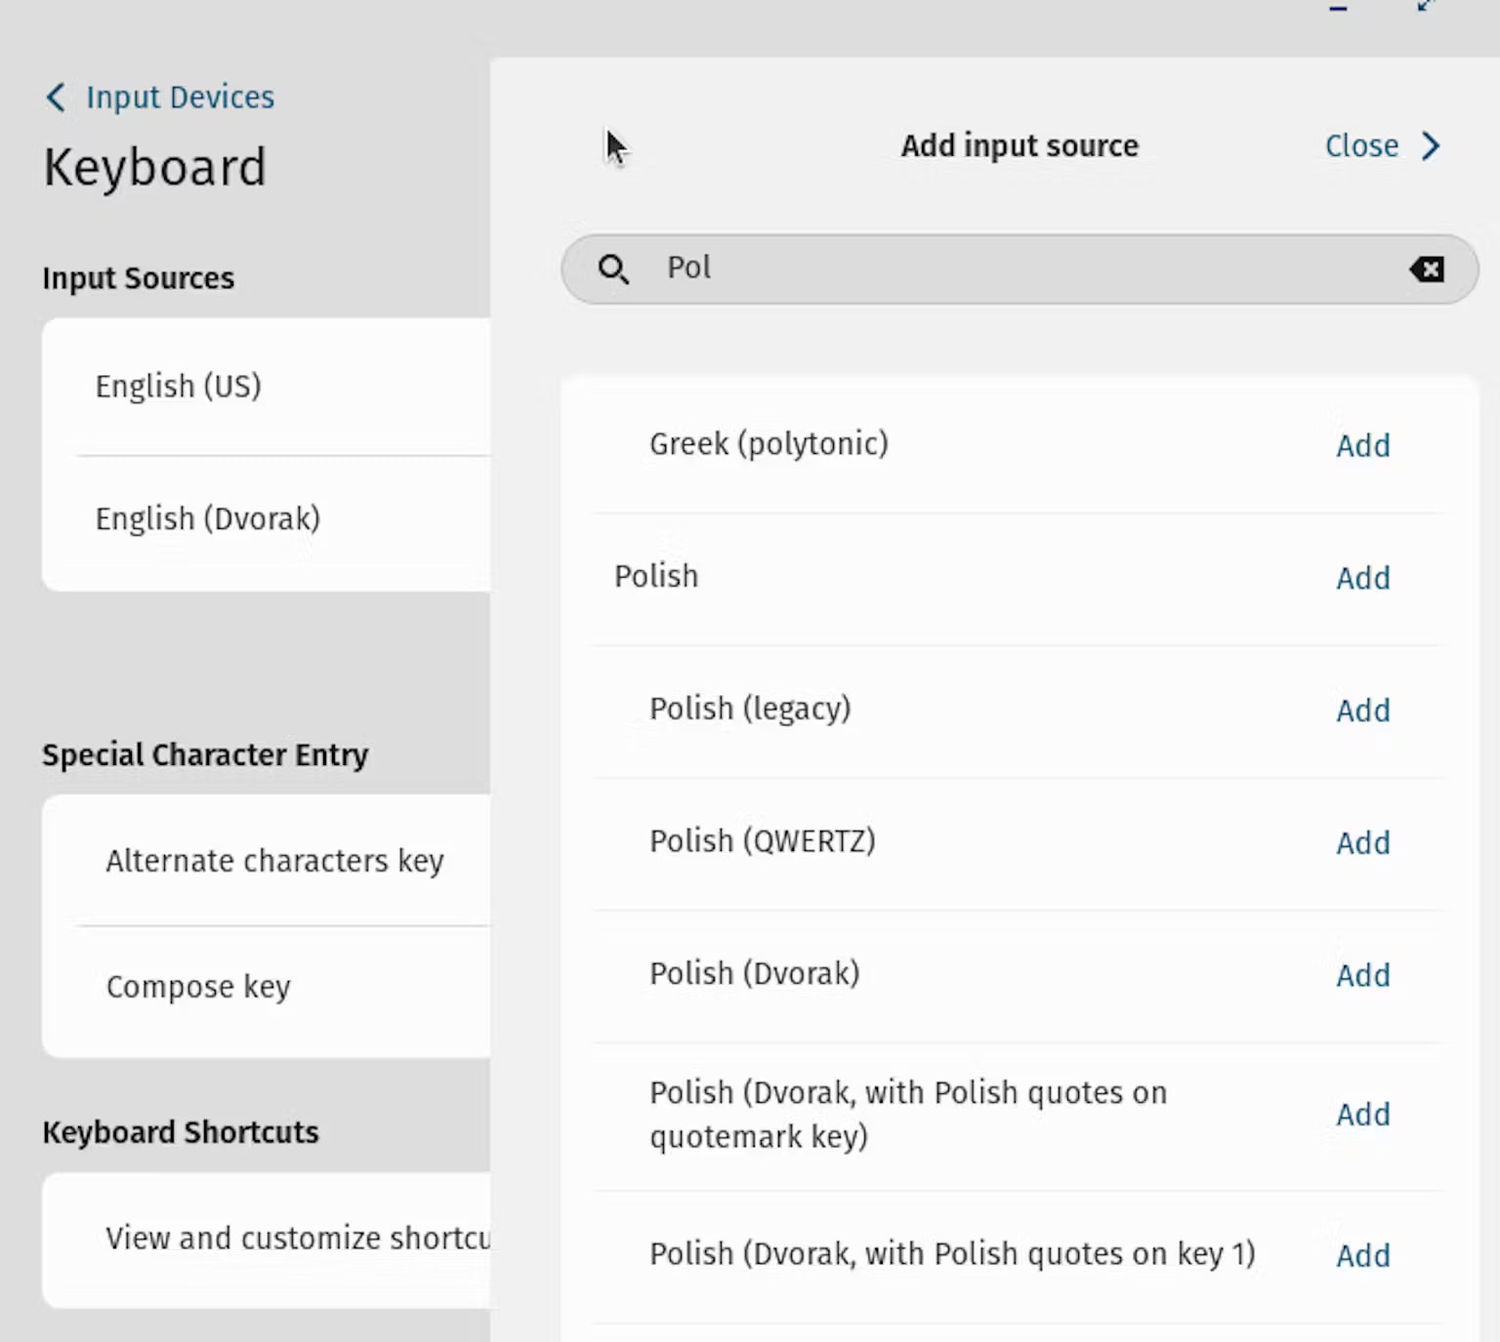Click the window minimize icon
The height and width of the screenshot is (1342, 1500).
click(1338, 8)
